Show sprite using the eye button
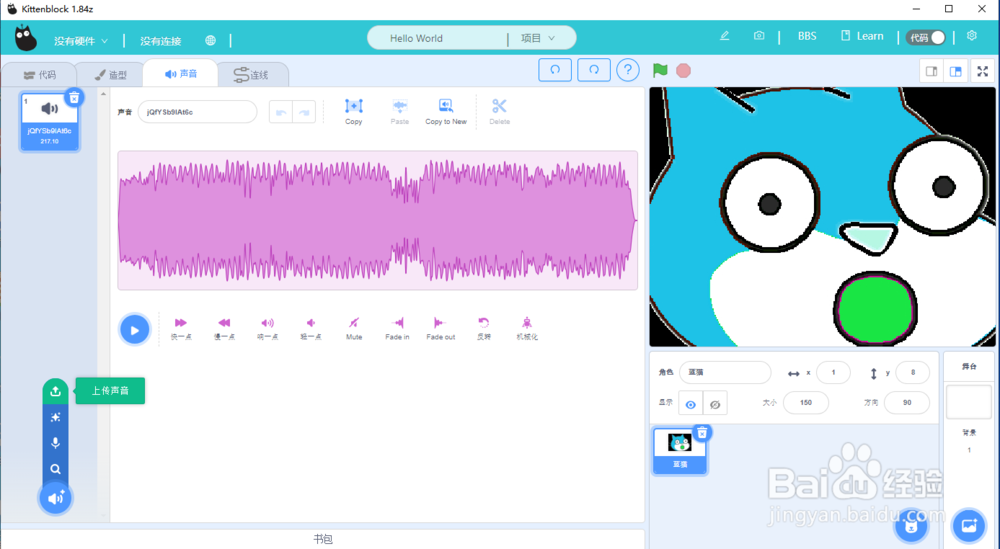The height and width of the screenshot is (549, 1000). pyautogui.click(x=691, y=404)
